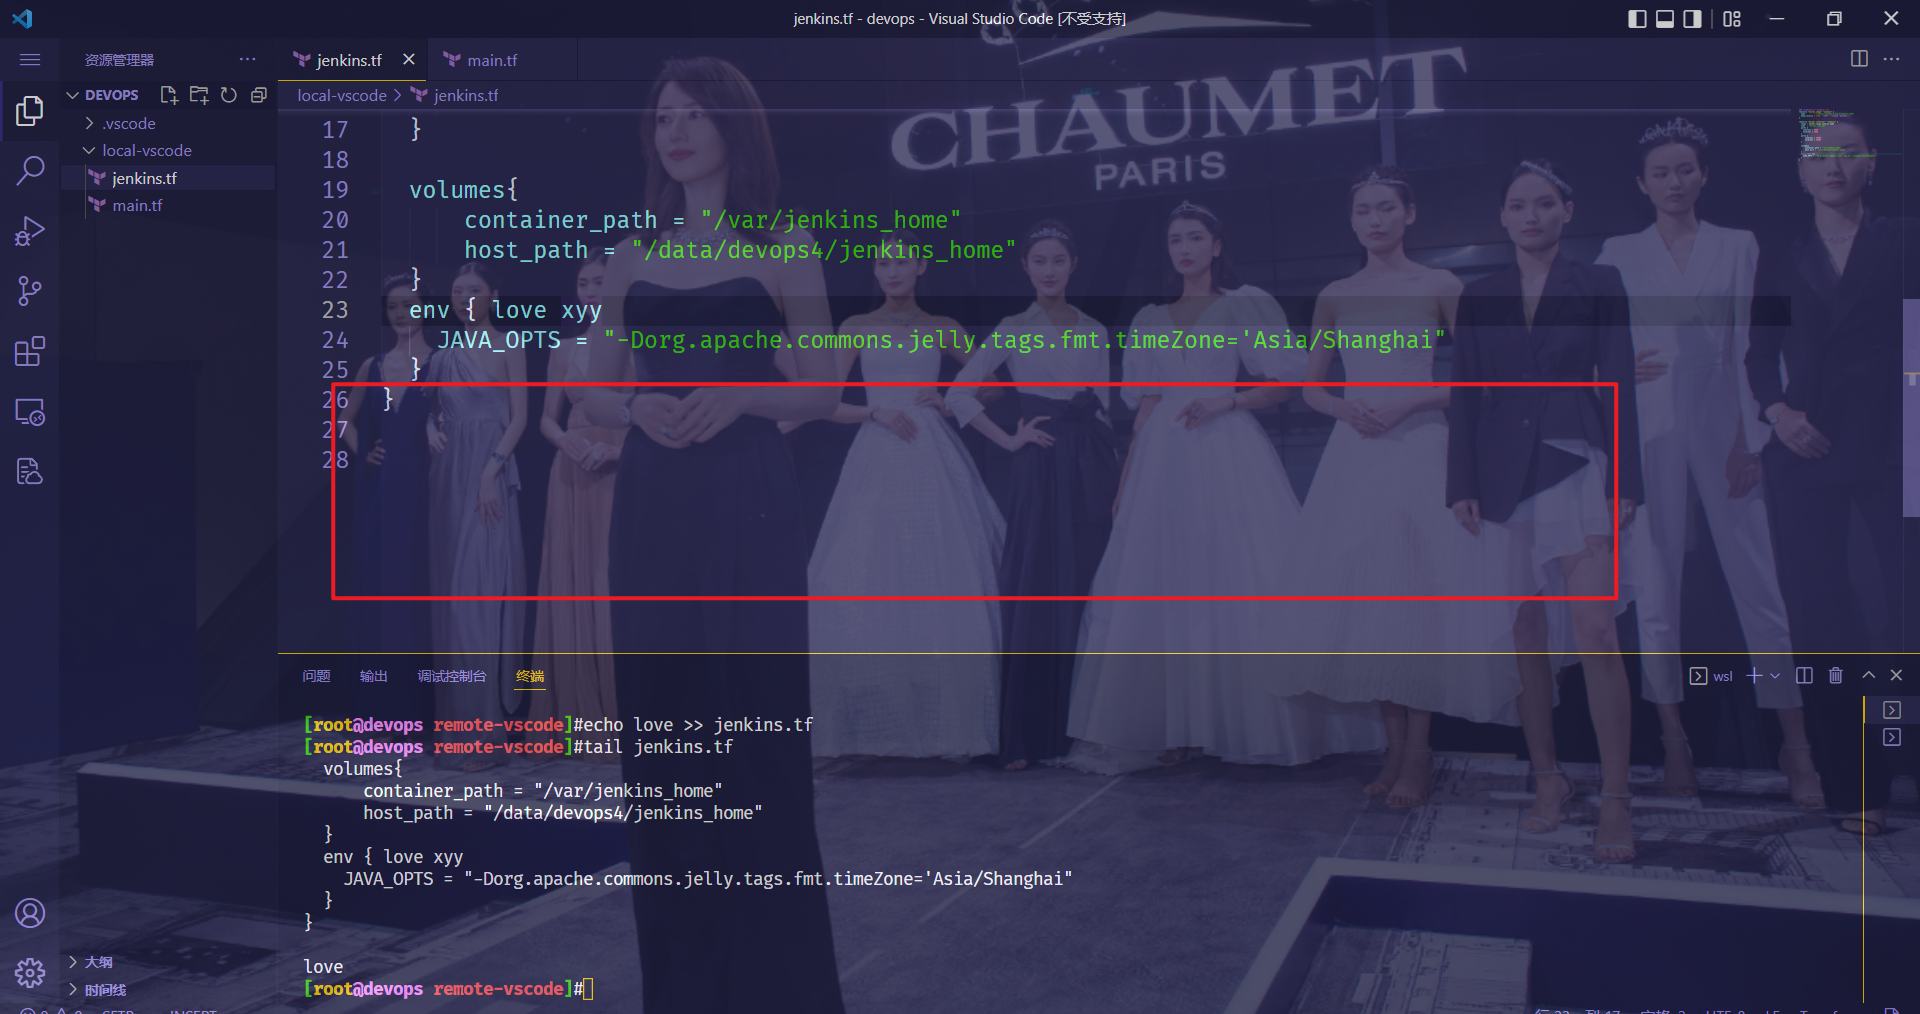Screen dimensions: 1920x1014
Task: Close the bottom panel
Action: click(x=1896, y=675)
